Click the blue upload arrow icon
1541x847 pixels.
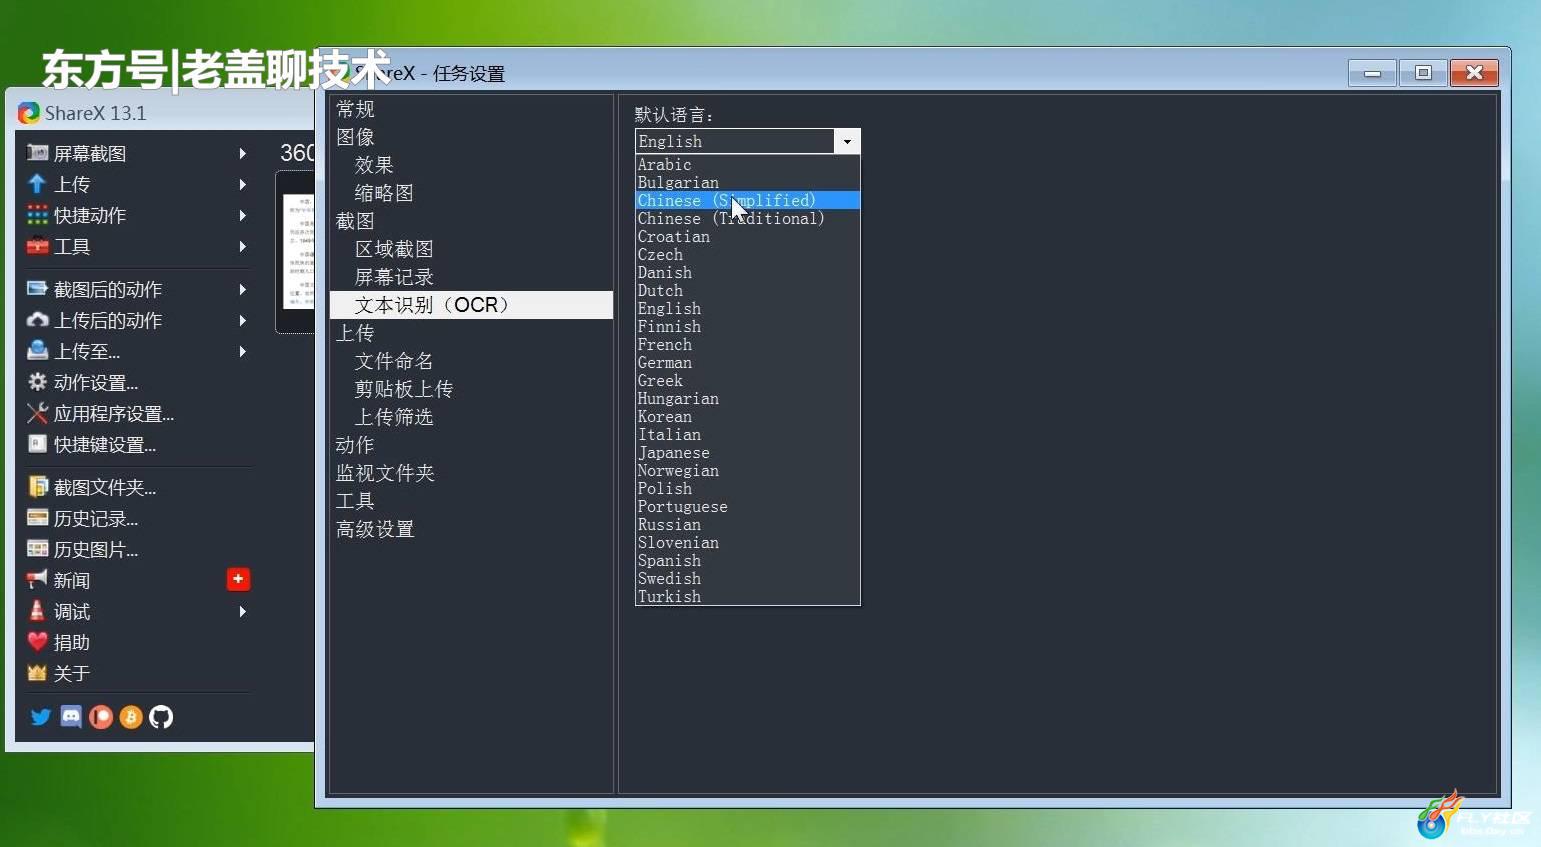click(x=37, y=184)
